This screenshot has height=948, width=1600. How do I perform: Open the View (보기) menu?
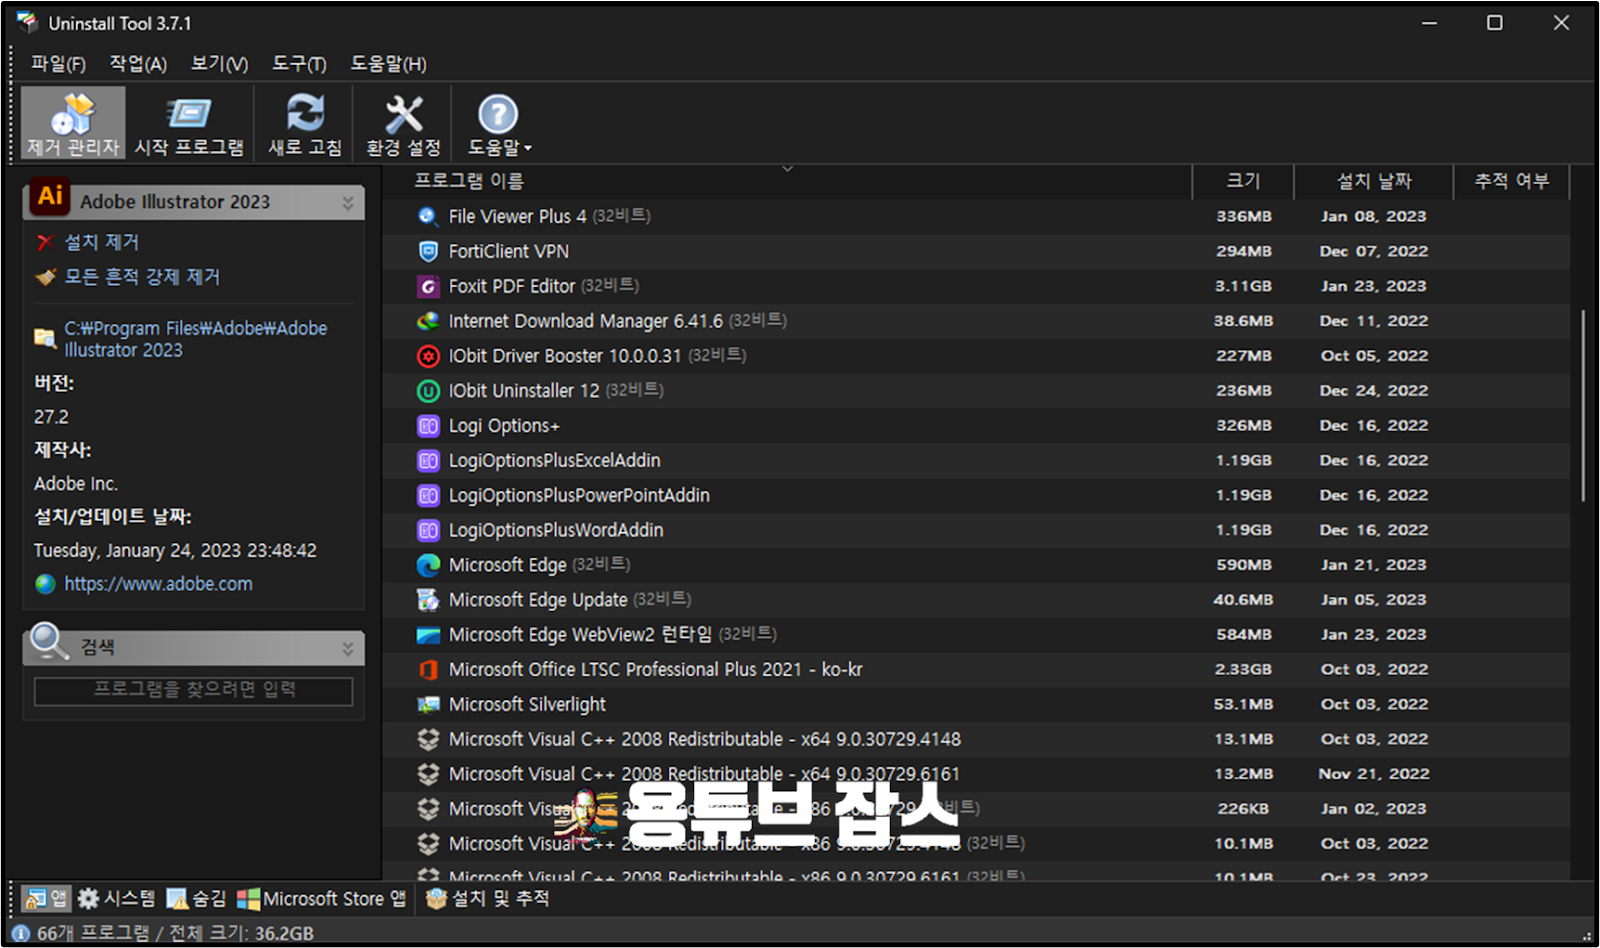pyautogui.click(x=219, y=64)
